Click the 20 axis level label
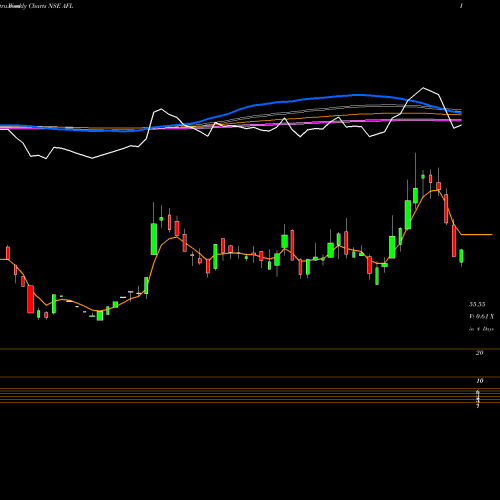 tap(480, 353)
